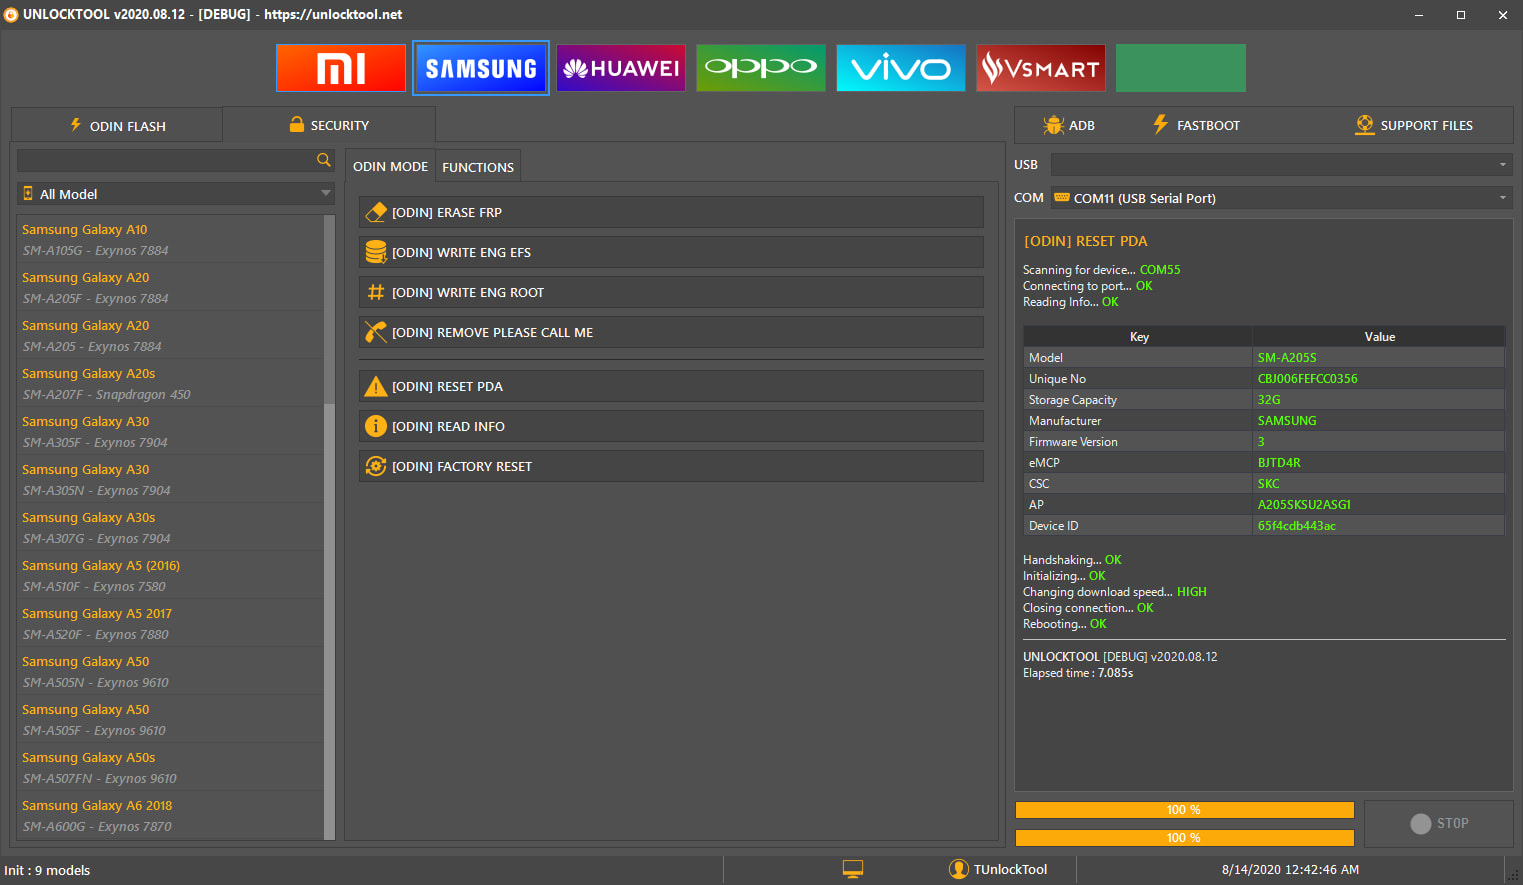
Task: Run the ODIN READ INFO function
Action: pyautogui.click(x=671, y=426)
